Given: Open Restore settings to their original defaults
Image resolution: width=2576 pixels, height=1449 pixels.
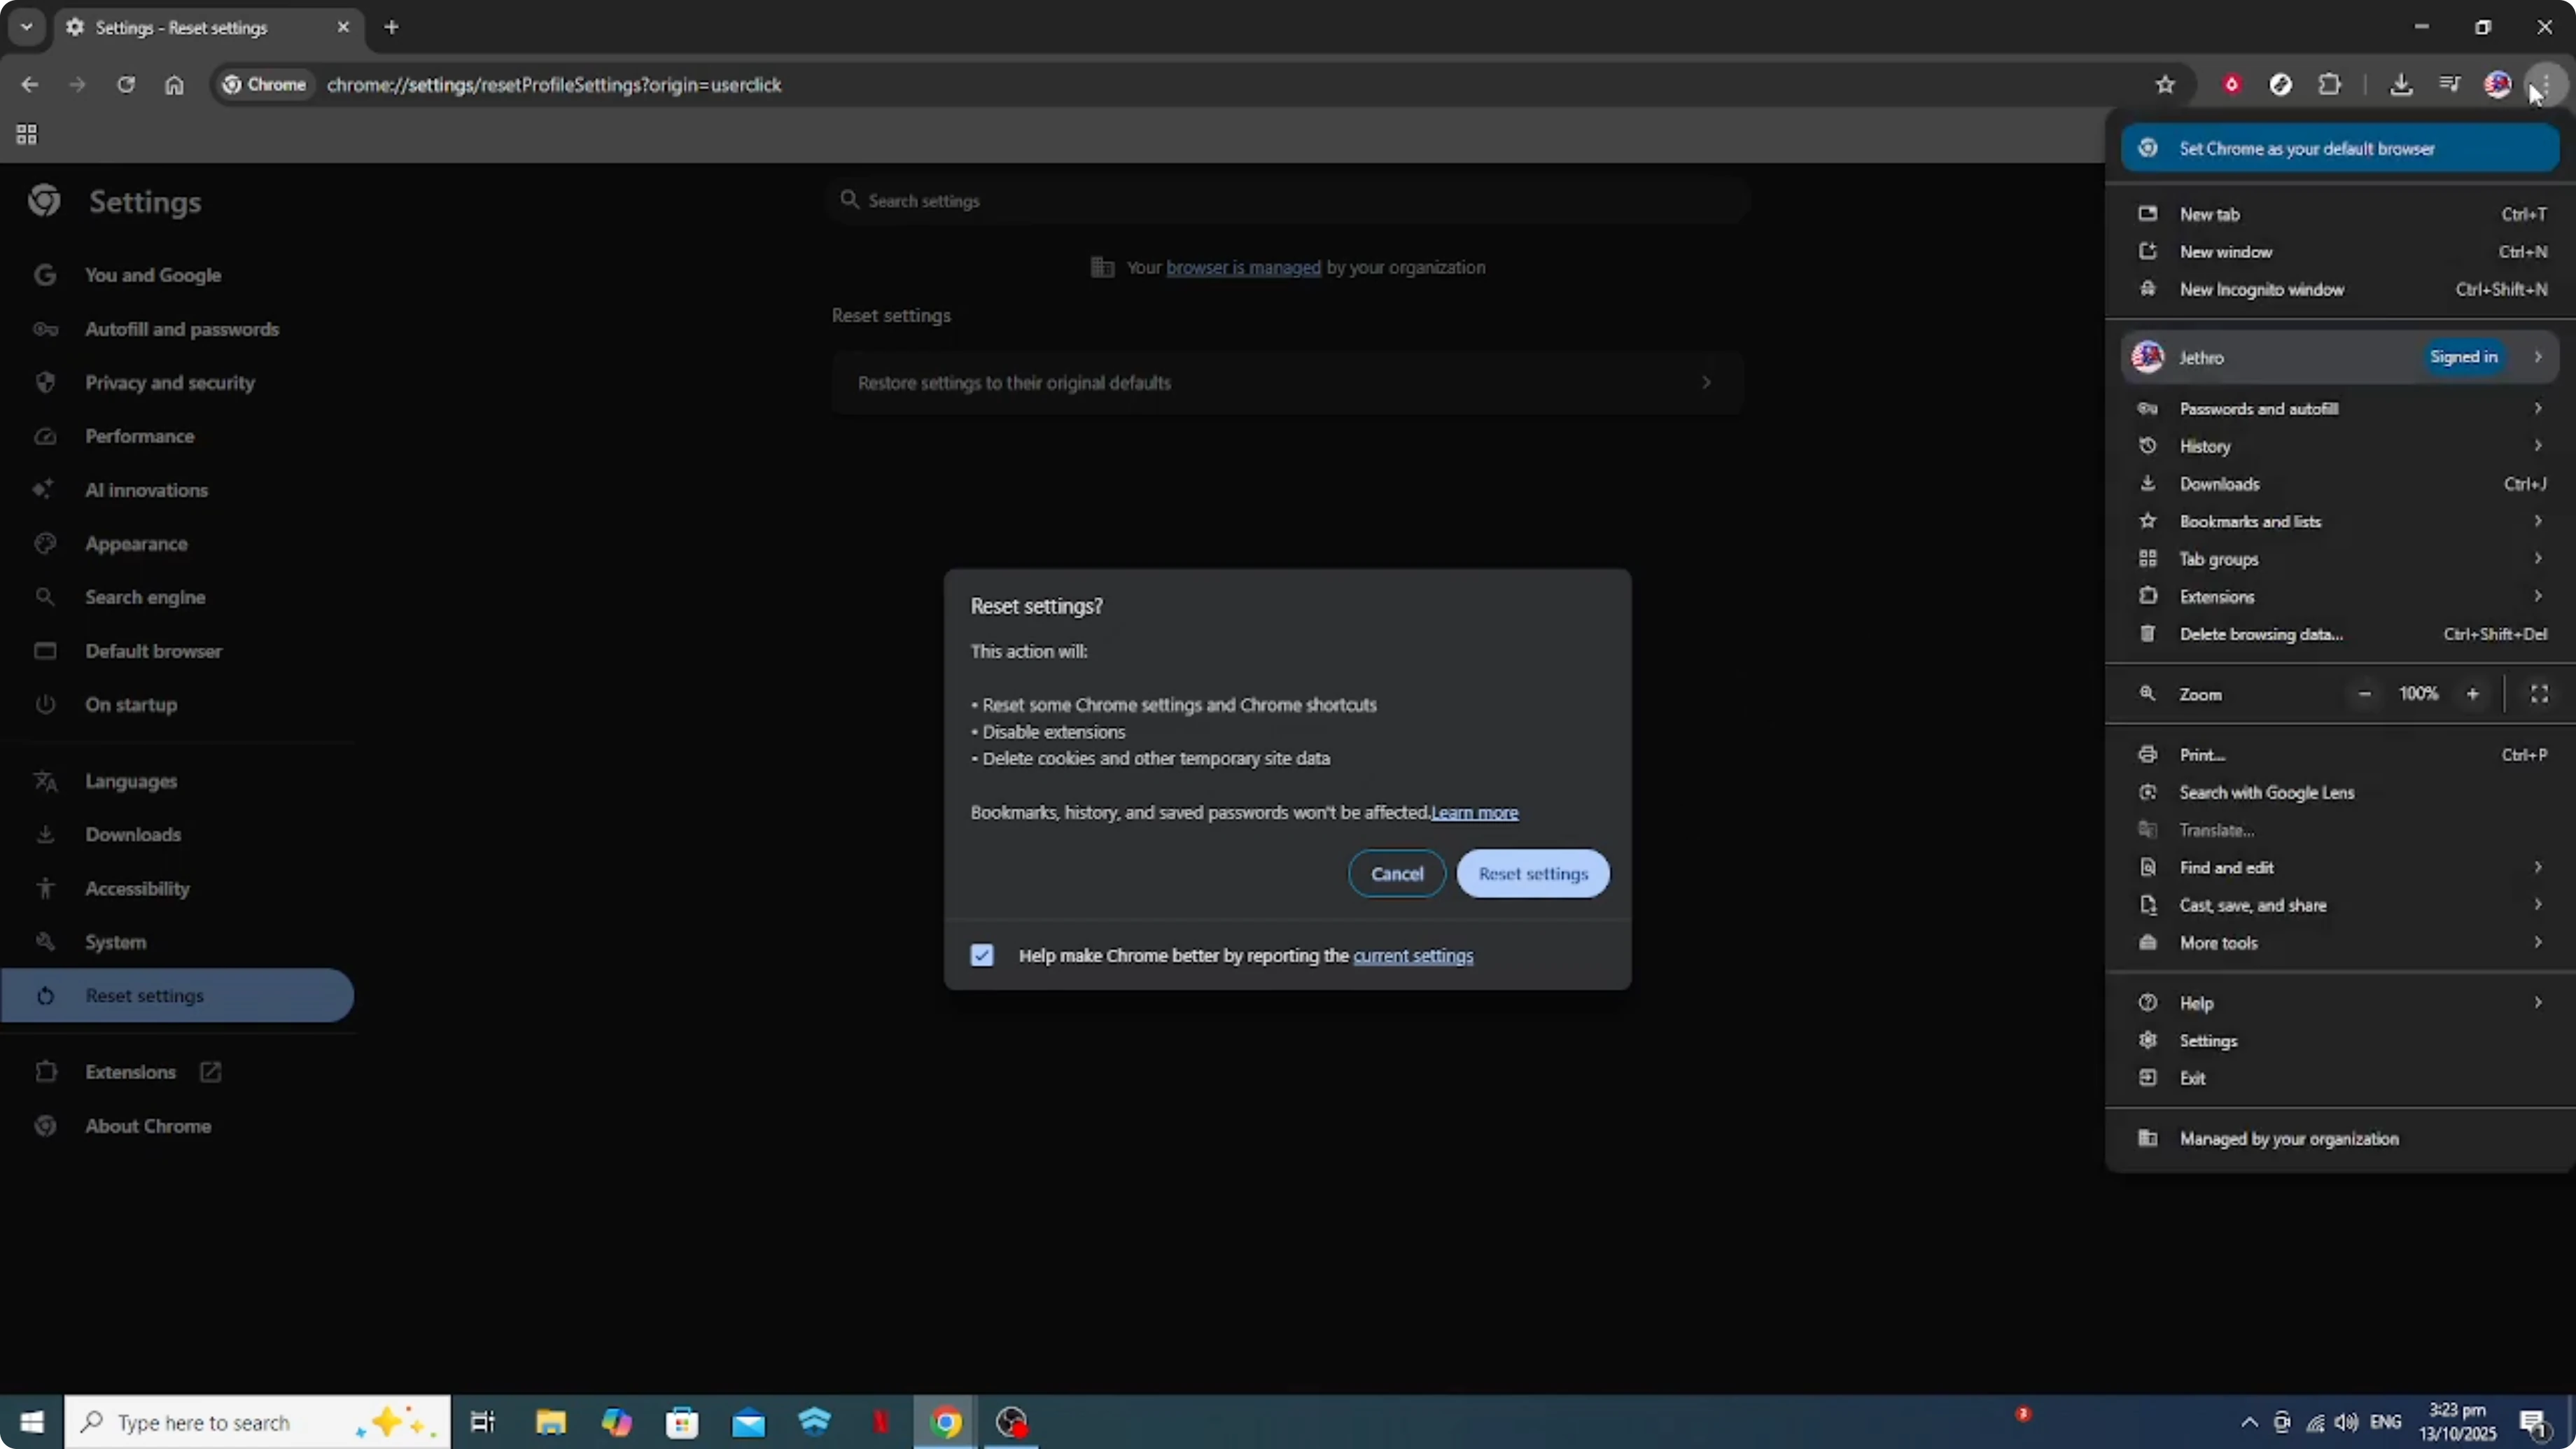Looking at the screenshot, I should coord(1287,383).
